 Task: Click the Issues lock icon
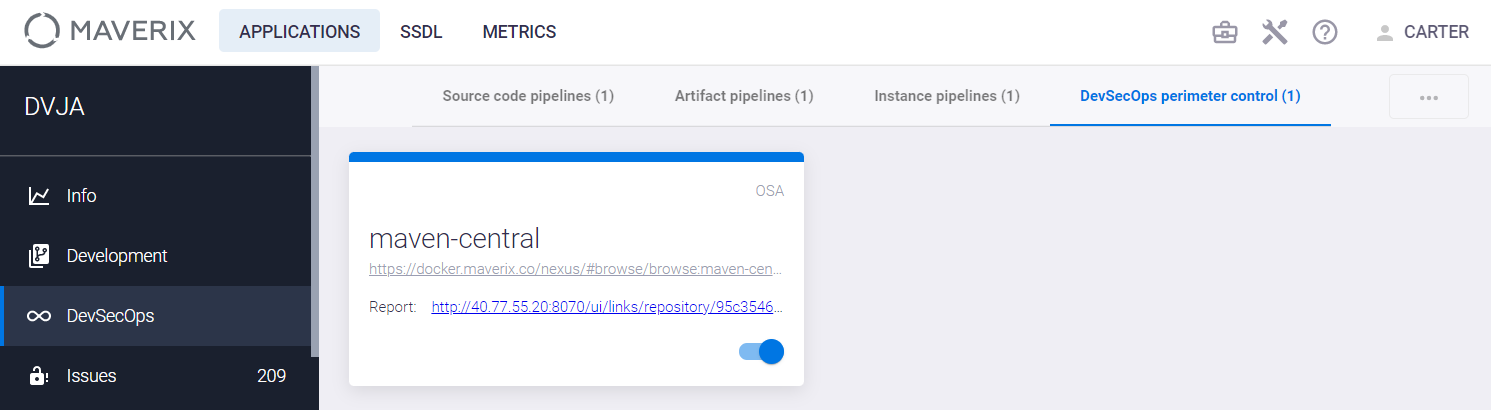pos(39,376)
